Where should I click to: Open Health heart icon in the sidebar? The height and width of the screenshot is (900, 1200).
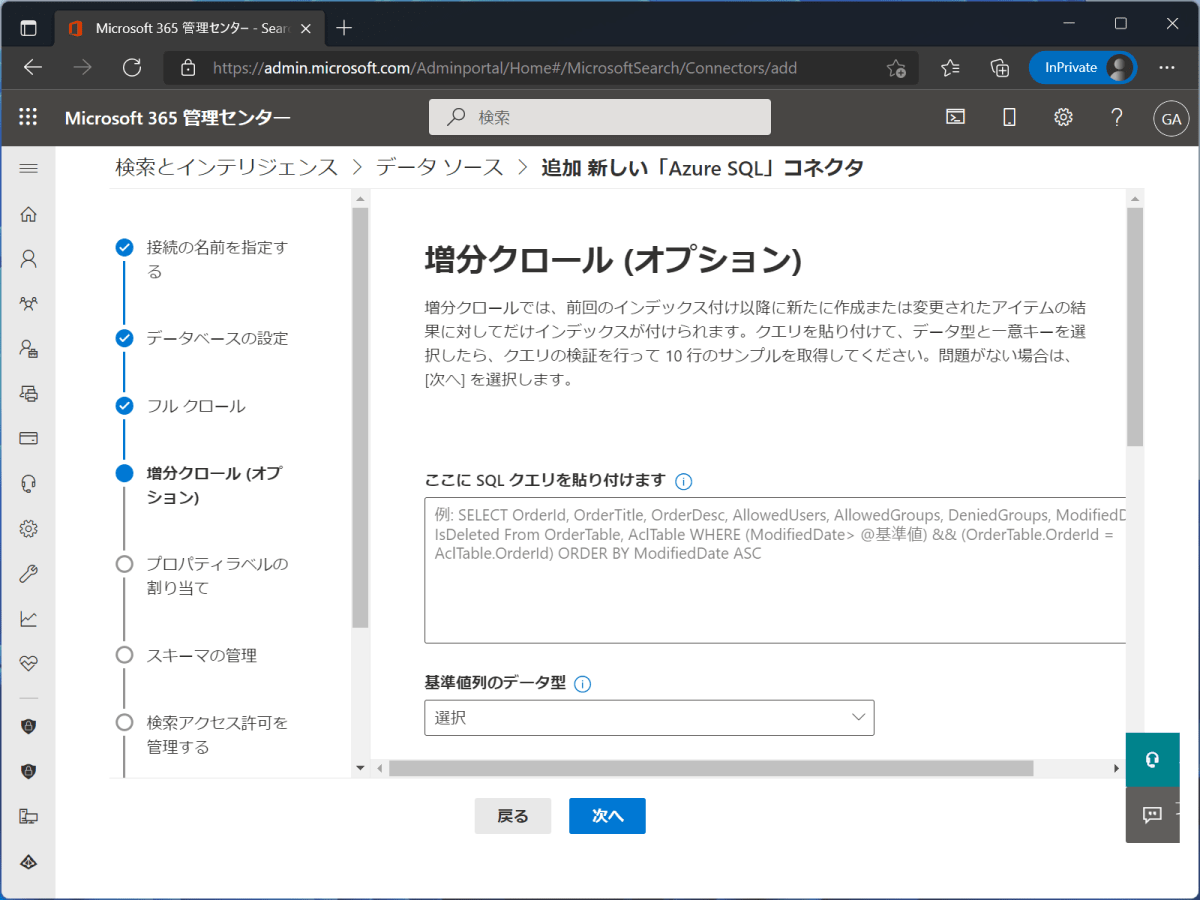click(x=28, y=663)
